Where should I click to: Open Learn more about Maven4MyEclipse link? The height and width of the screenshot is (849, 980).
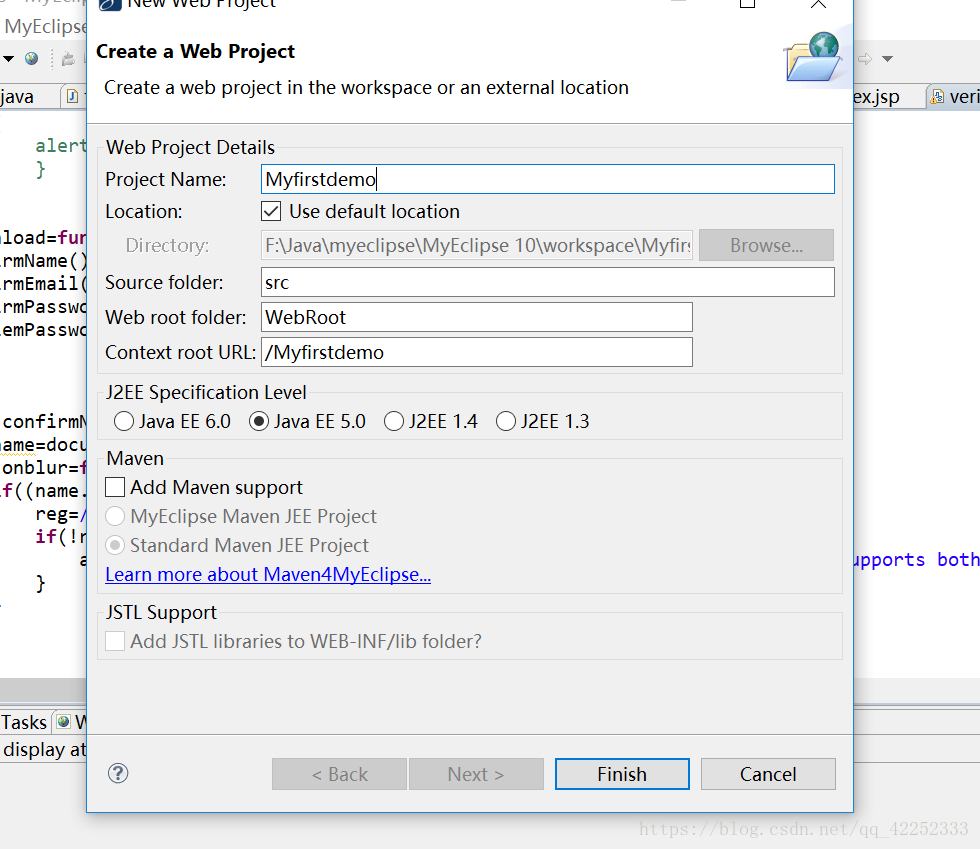coord(268,575)
